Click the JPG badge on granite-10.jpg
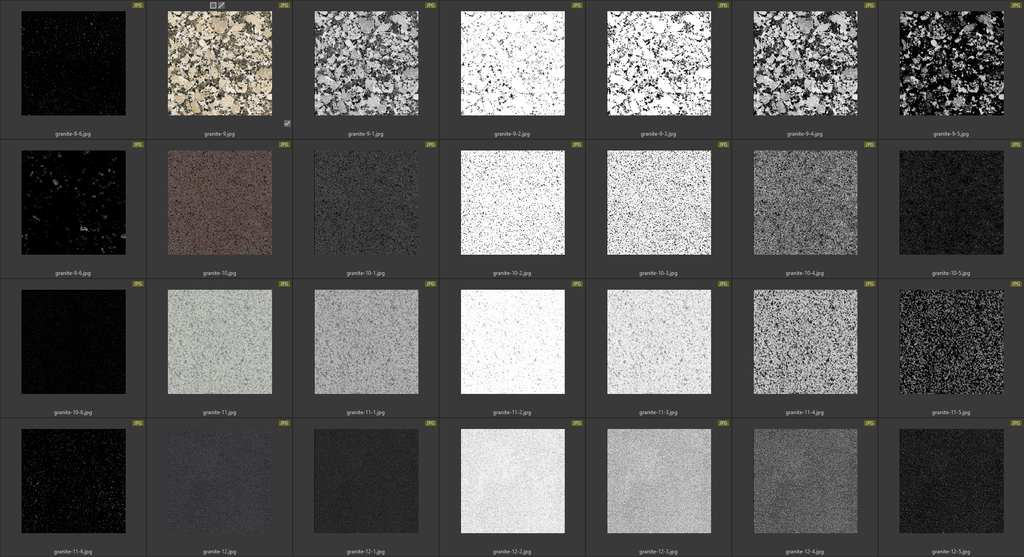The image size is (1024, 557). point(284,144)
